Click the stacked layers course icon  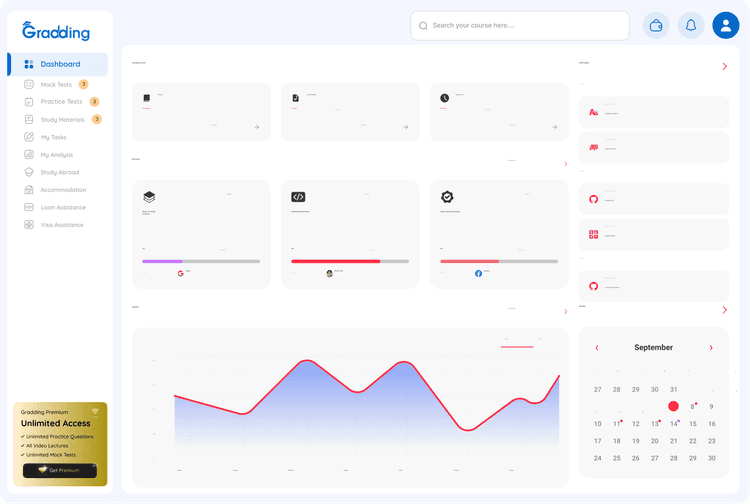coord(149,197)
